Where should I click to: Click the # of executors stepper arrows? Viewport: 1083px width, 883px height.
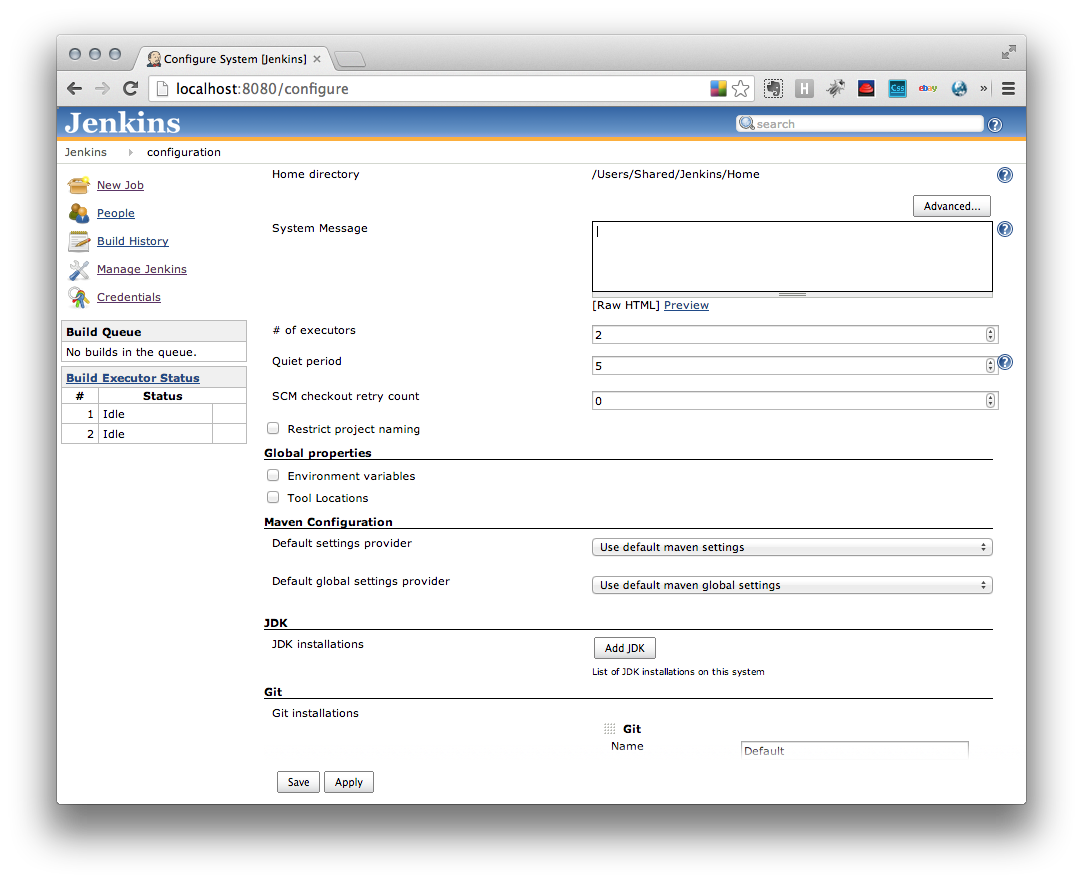click(990, 335)
